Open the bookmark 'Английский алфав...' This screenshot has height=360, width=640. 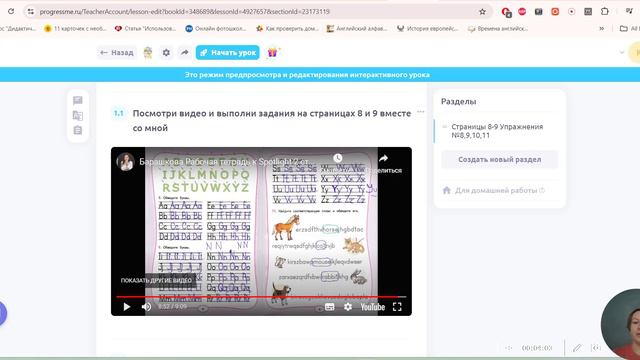357,29
